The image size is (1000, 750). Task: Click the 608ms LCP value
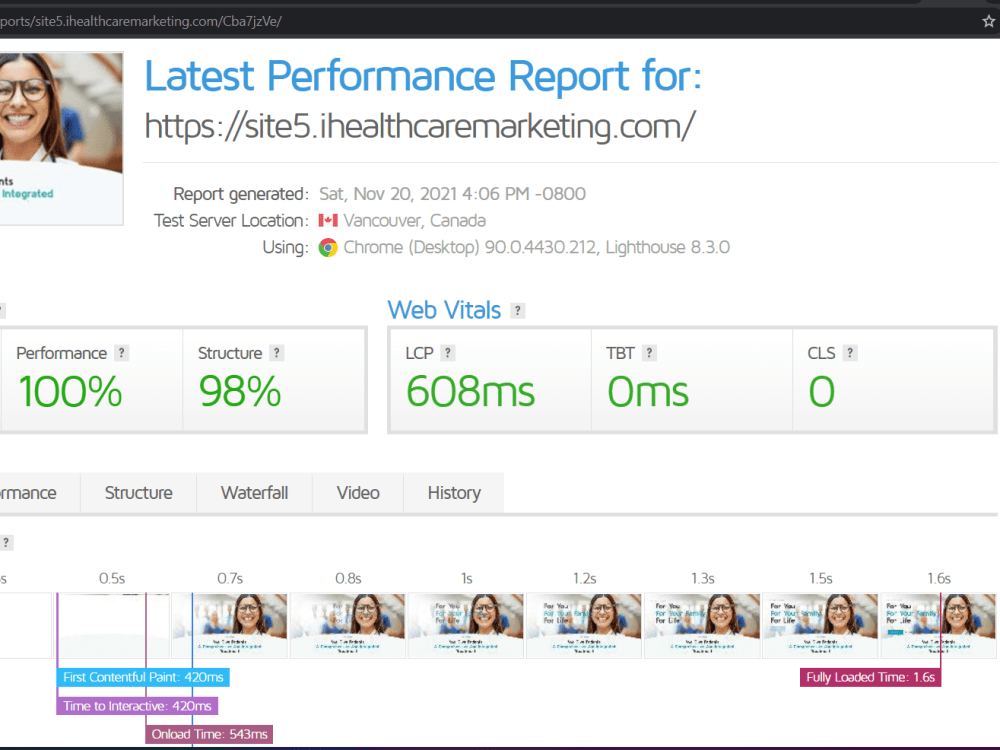click(471, 392)
